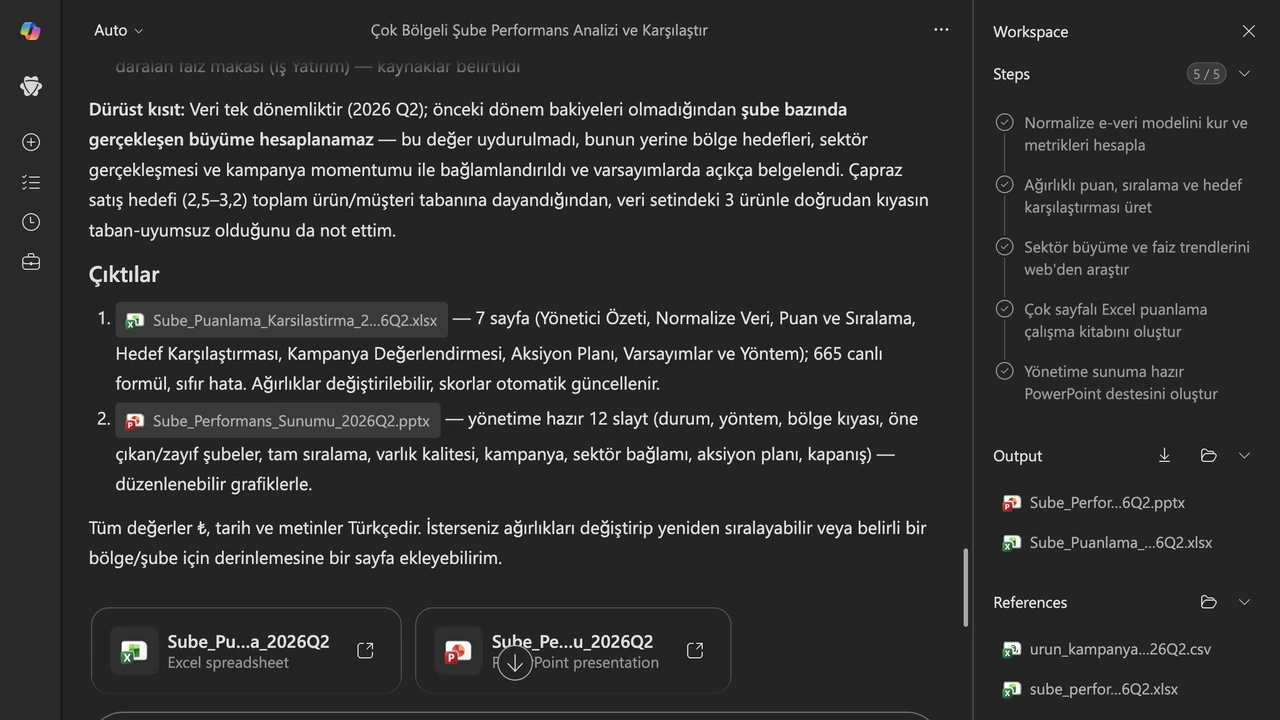Click the Workspace panel title
The image size is (1280, 720).
(x=1030, y=32)
